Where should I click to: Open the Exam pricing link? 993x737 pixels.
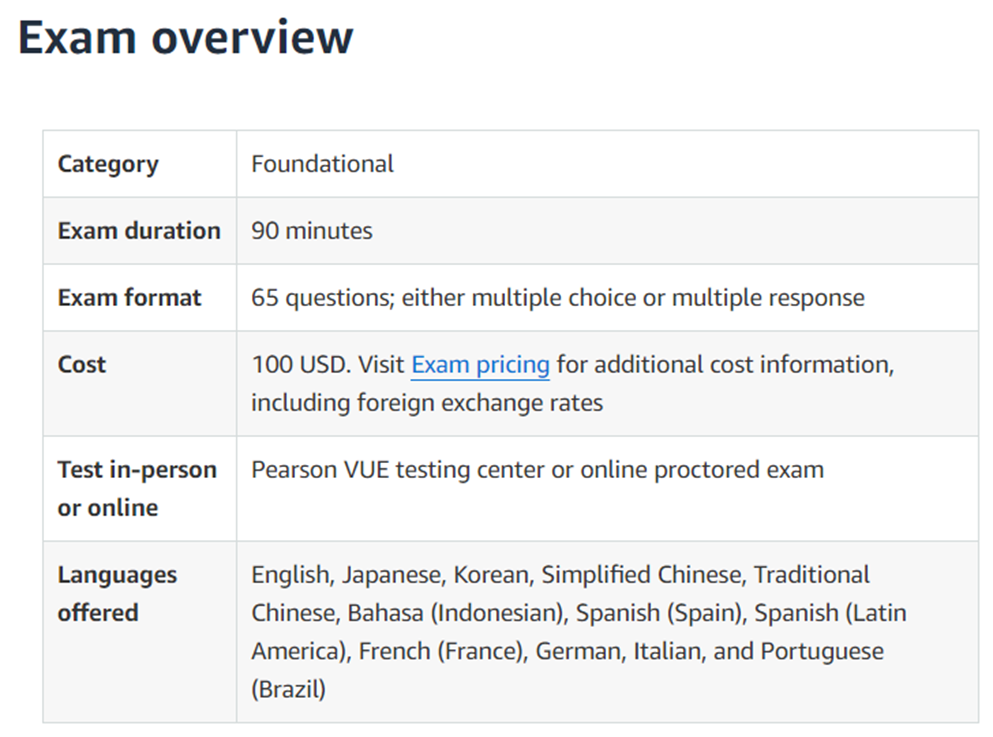tap(480, 365)
